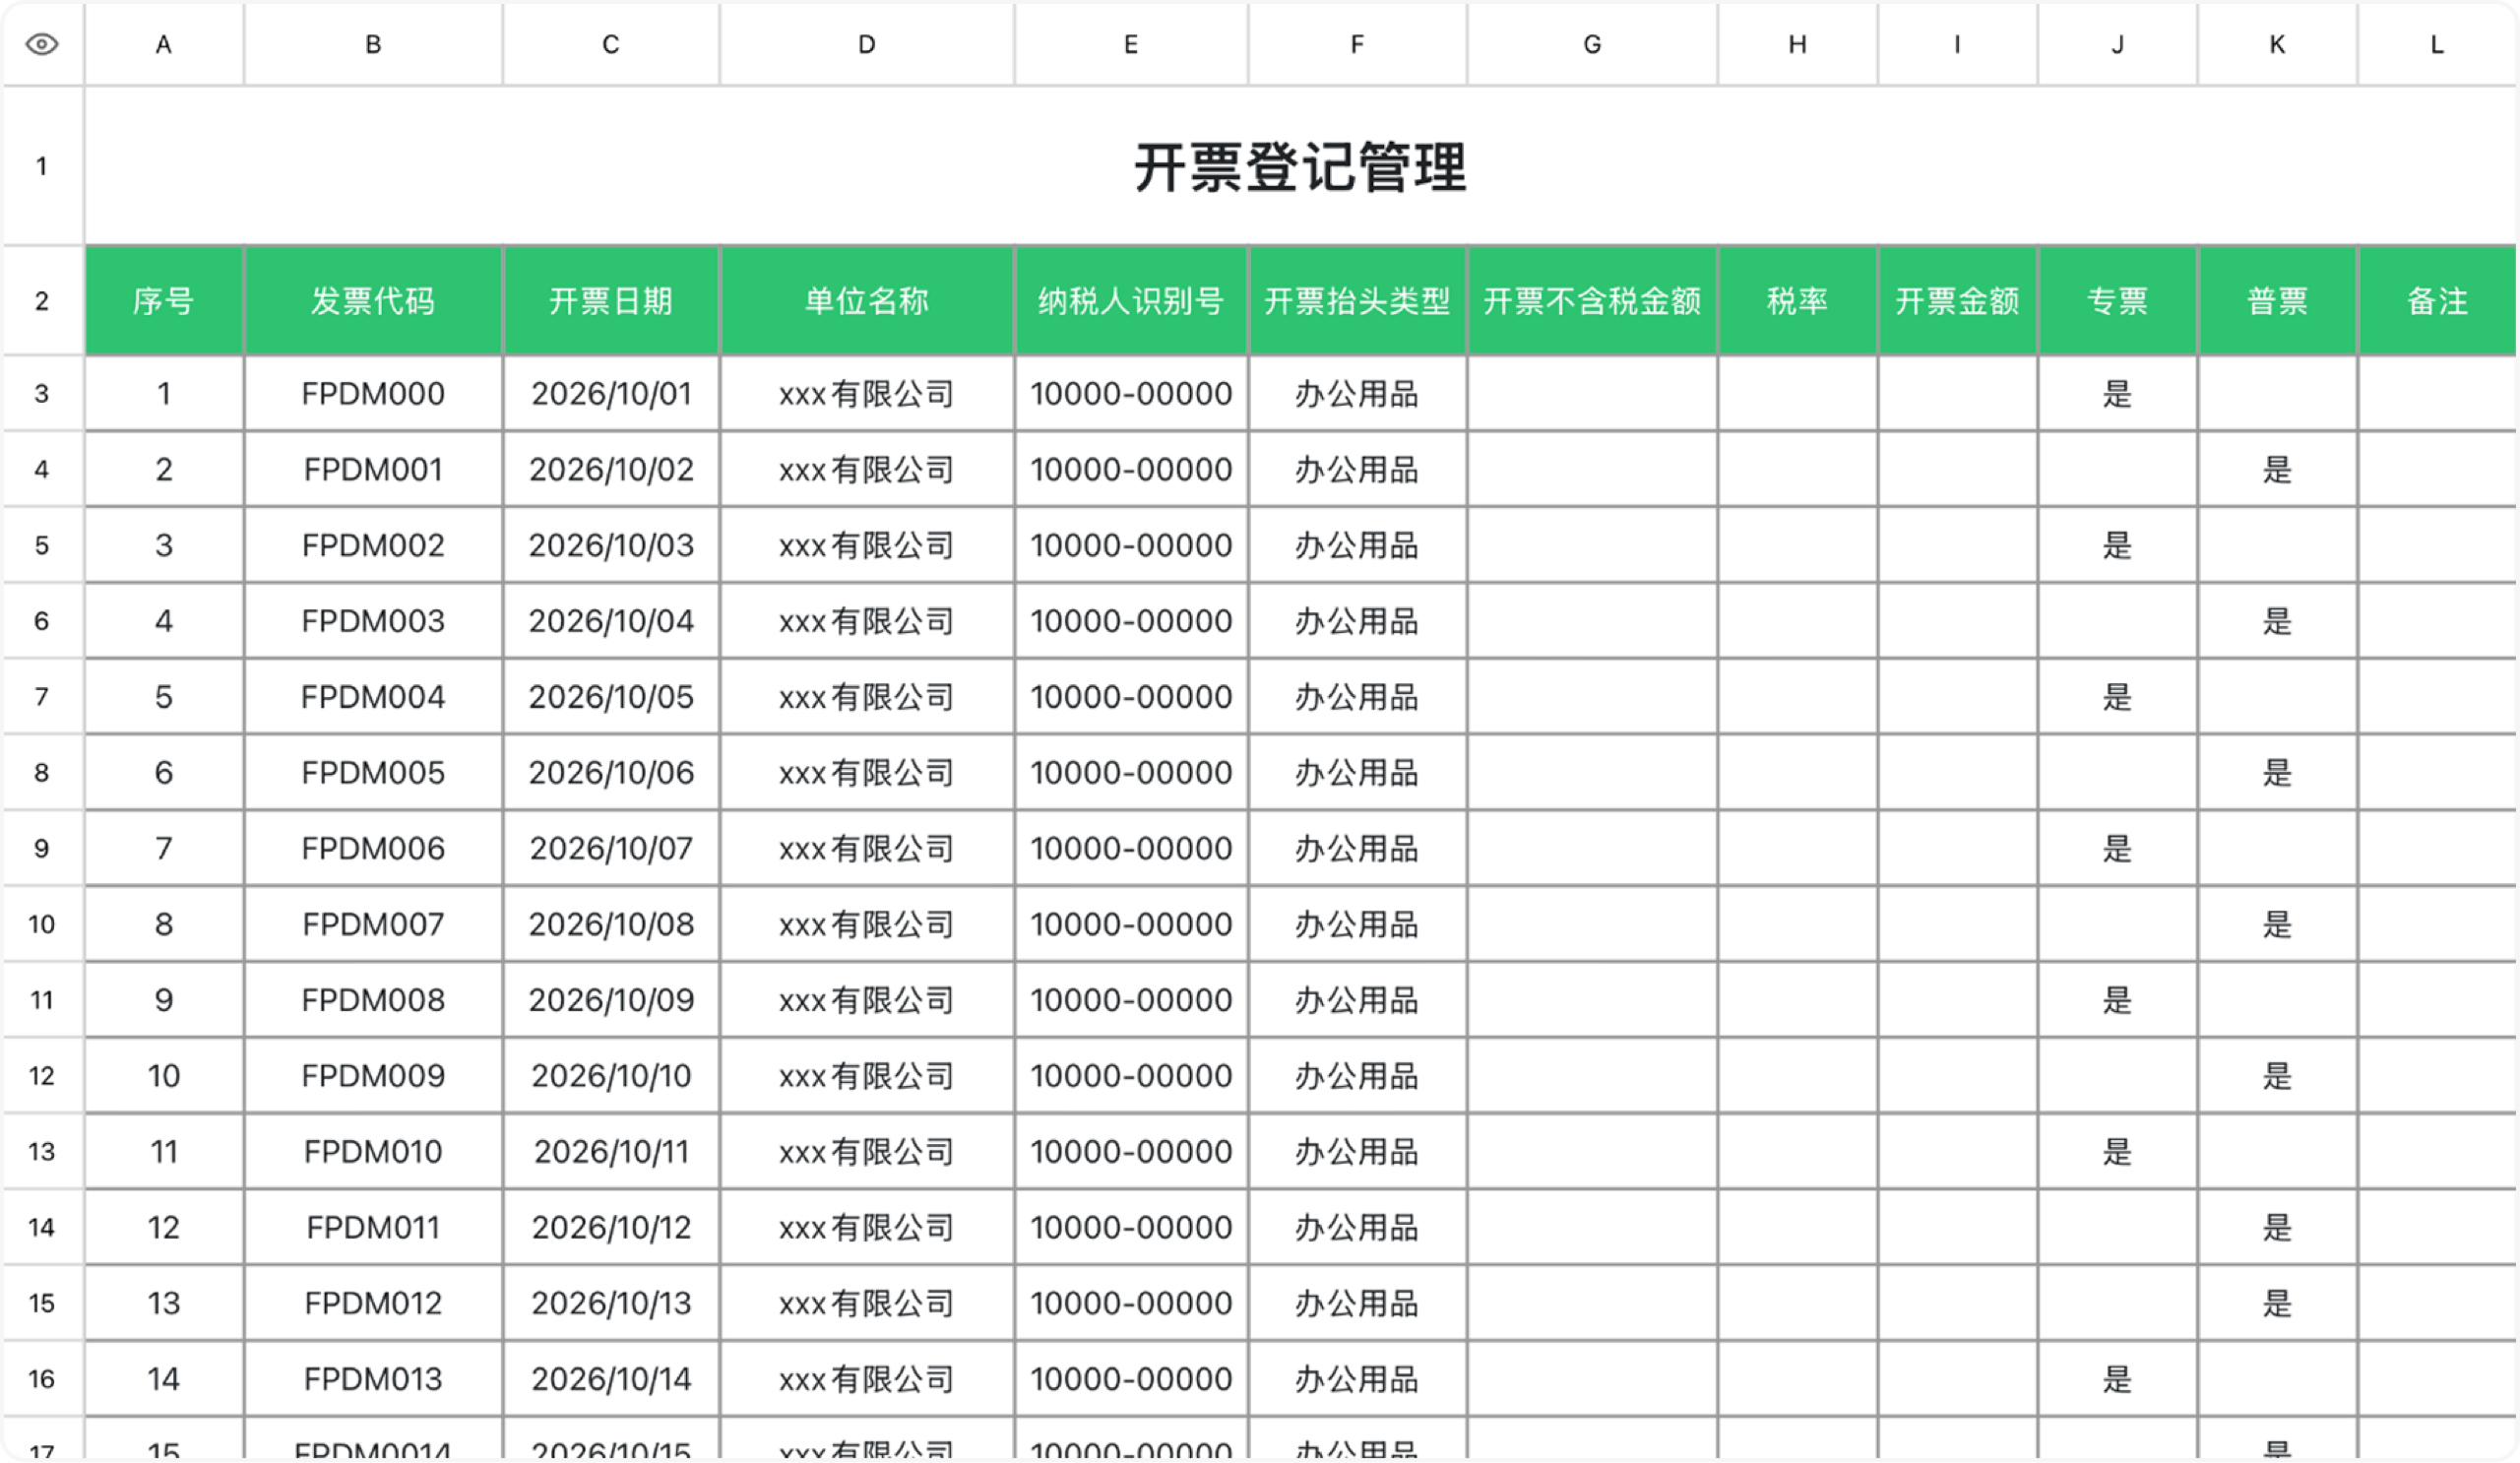2520x1463 pixels.
Task: Click 办公用品 in the FPDM010 row
Action: tap(1357, 1152)
